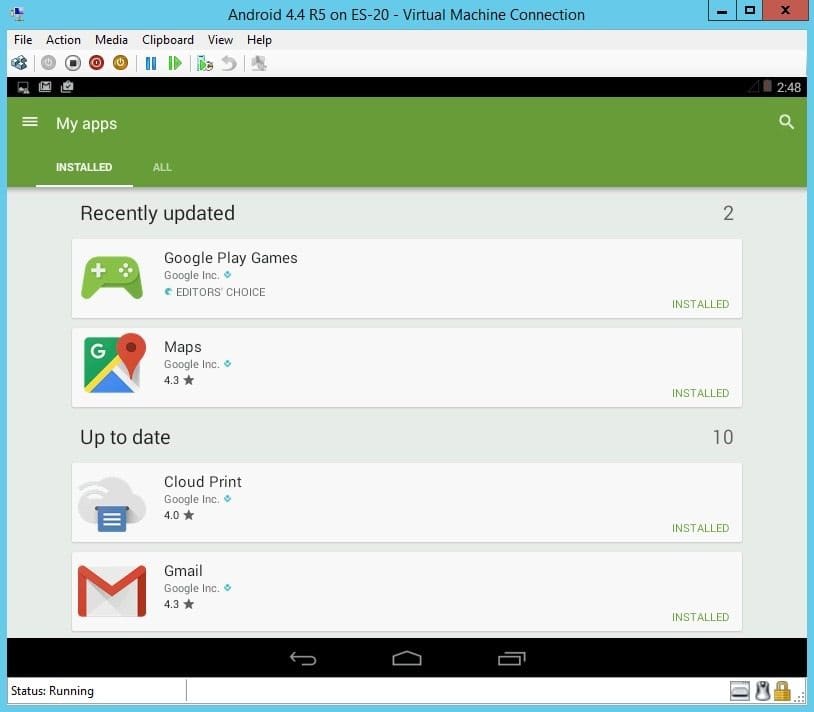Click the Up to date heading
The image size is (814, 712).
click(x=125, y=437)
